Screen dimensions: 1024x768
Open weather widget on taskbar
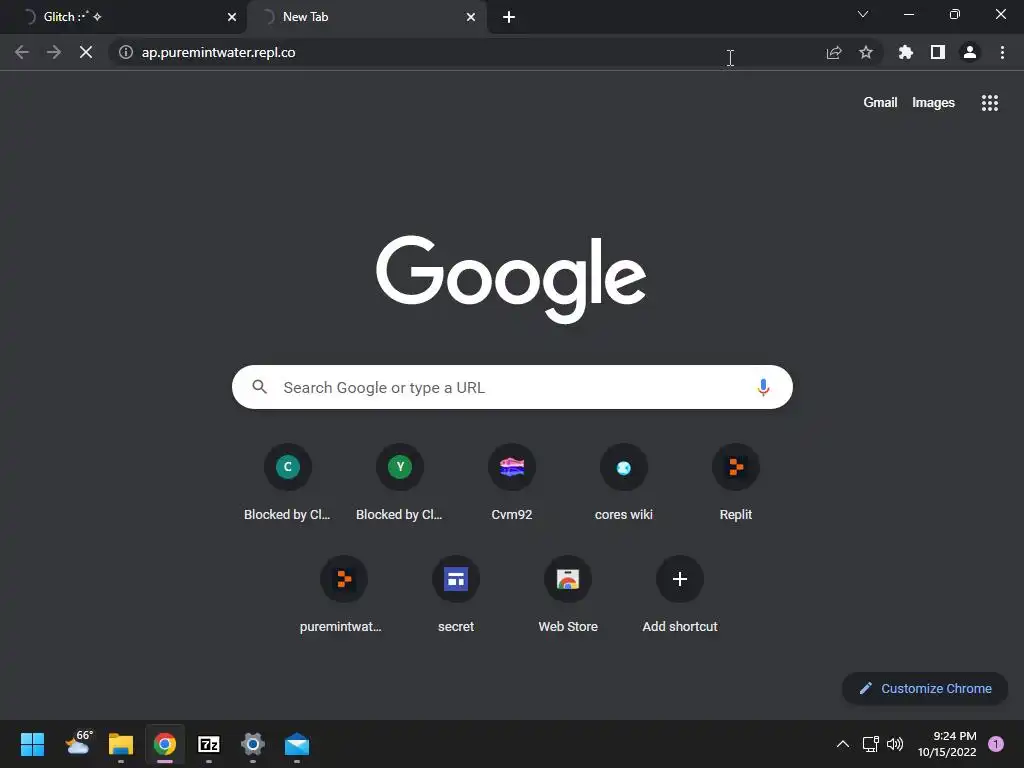click(x=79, y=743)
